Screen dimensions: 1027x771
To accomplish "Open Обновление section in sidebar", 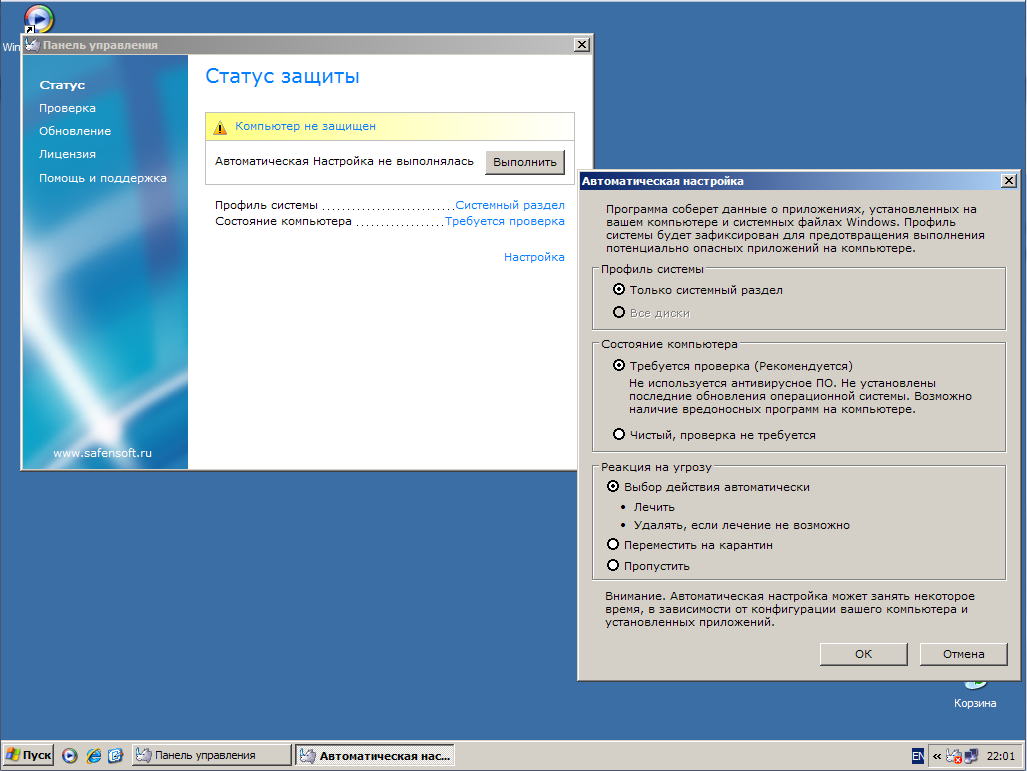I will (x=75, y=131).
